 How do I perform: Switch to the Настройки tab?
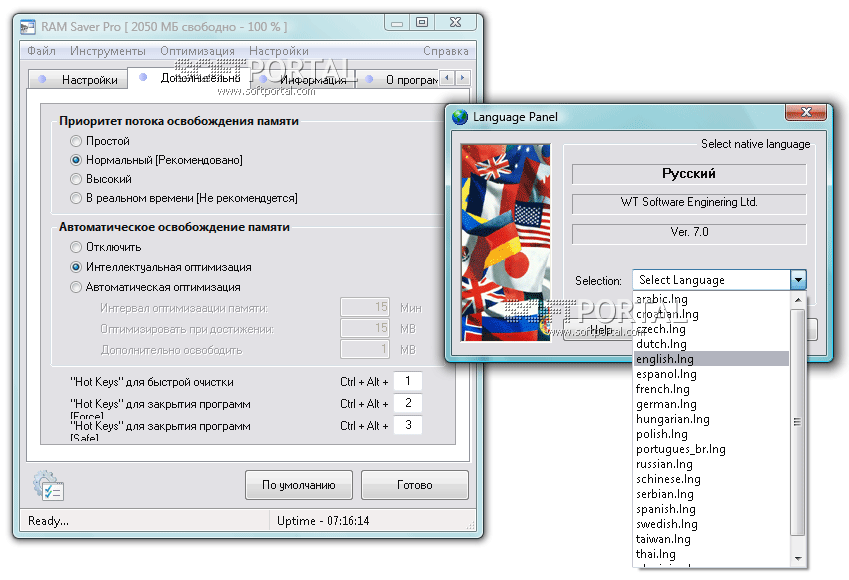point(78,80)
